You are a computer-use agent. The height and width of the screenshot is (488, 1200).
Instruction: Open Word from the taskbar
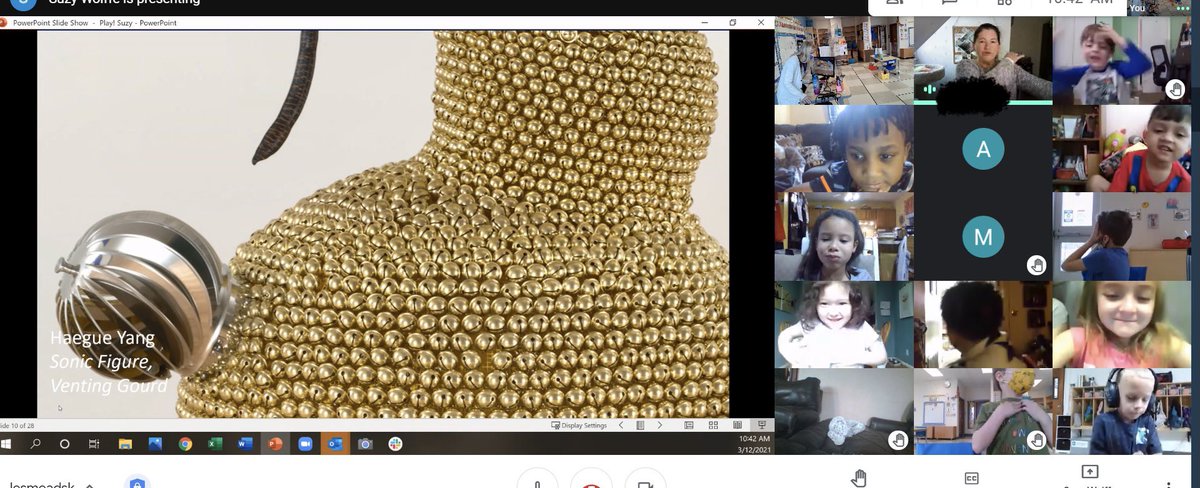point(245,443)
